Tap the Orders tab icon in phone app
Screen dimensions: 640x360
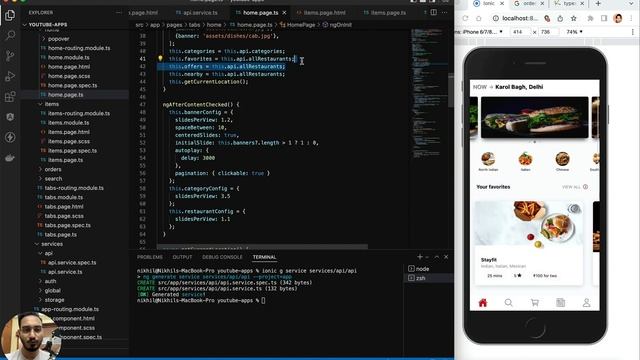coord(560,302)
